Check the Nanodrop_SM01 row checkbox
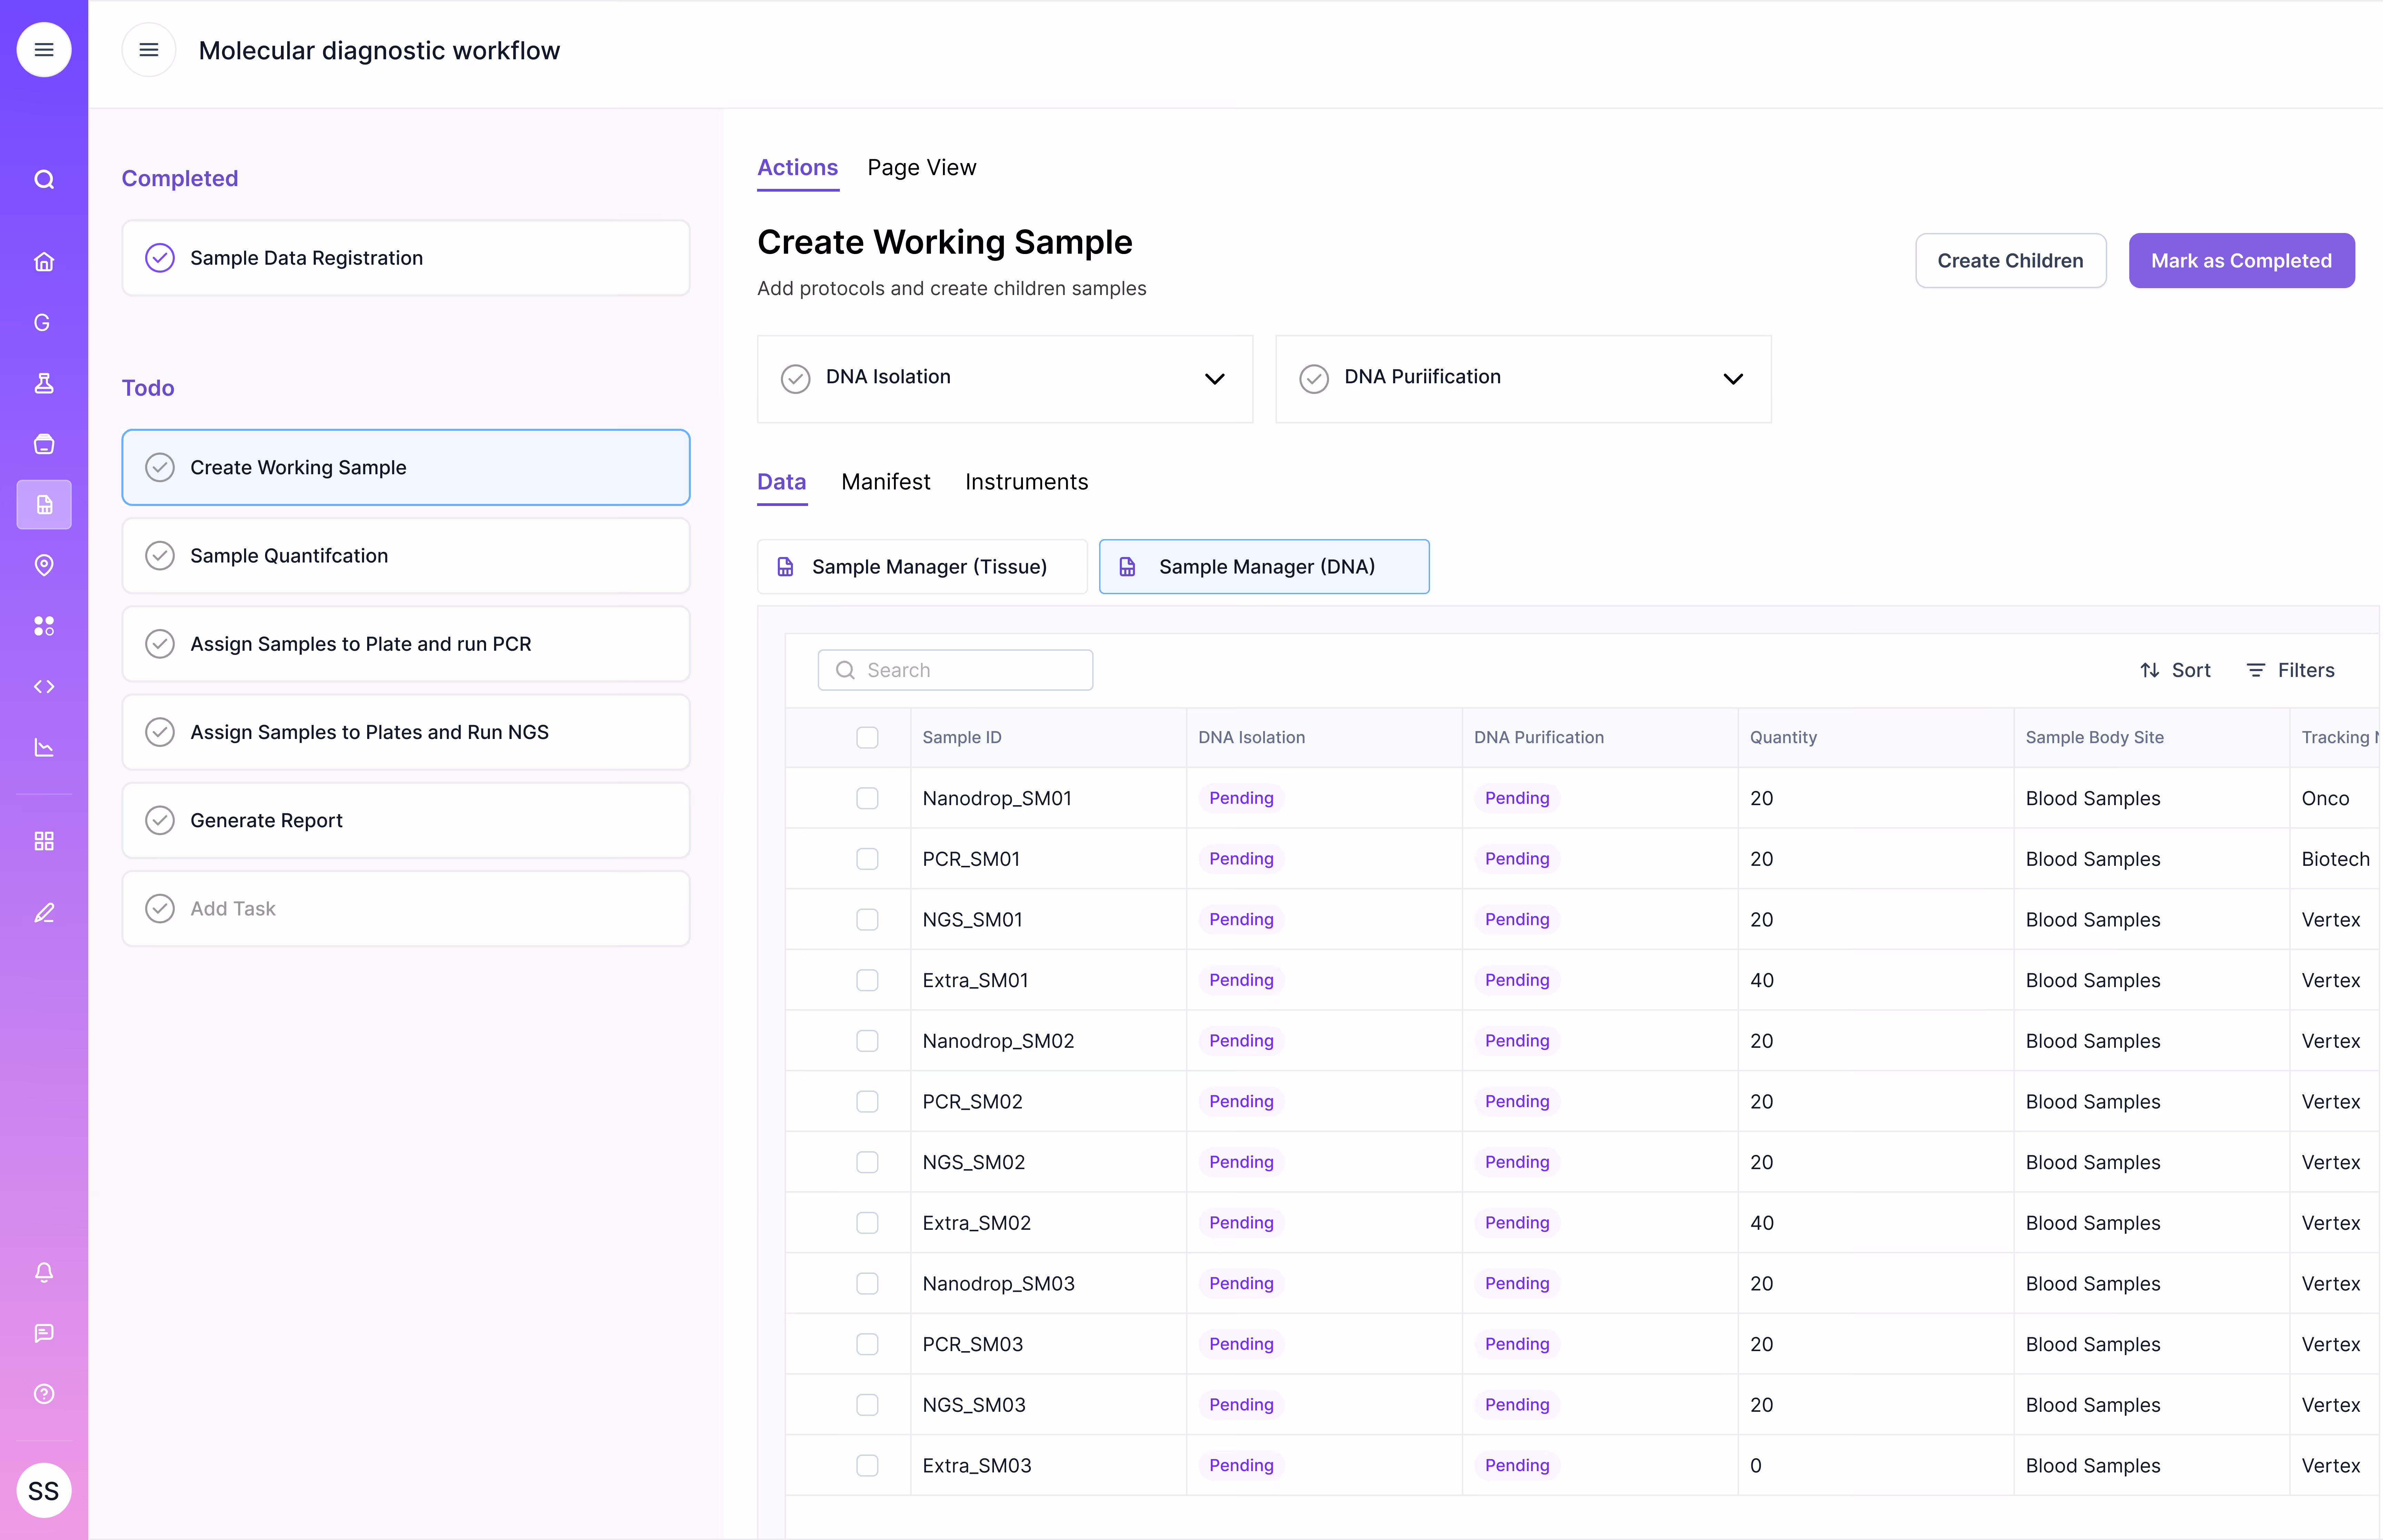The image size is (2383, 1540). click(867, 798)
